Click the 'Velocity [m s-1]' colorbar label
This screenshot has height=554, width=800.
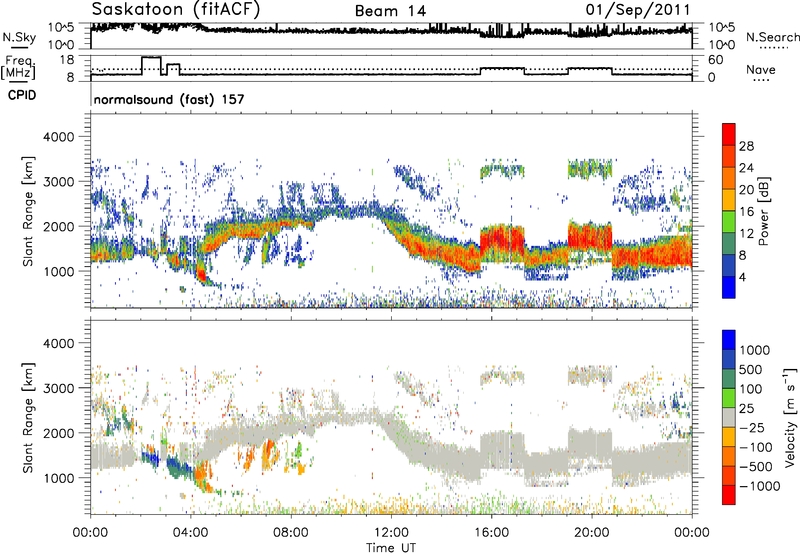coord(790,417)
